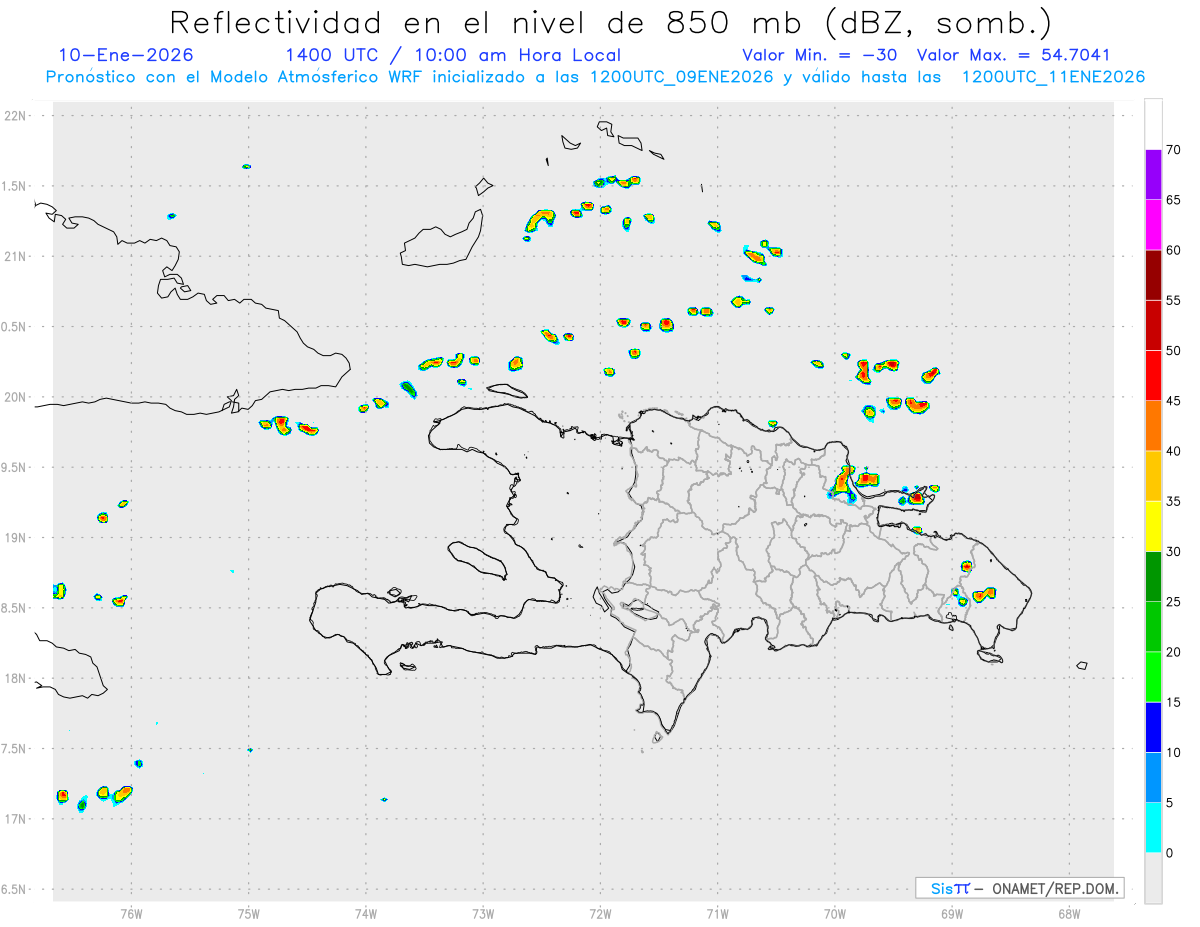Select the '76W' longitude label
Viewport: 1200px width, 927px height.
pos(131,913)
